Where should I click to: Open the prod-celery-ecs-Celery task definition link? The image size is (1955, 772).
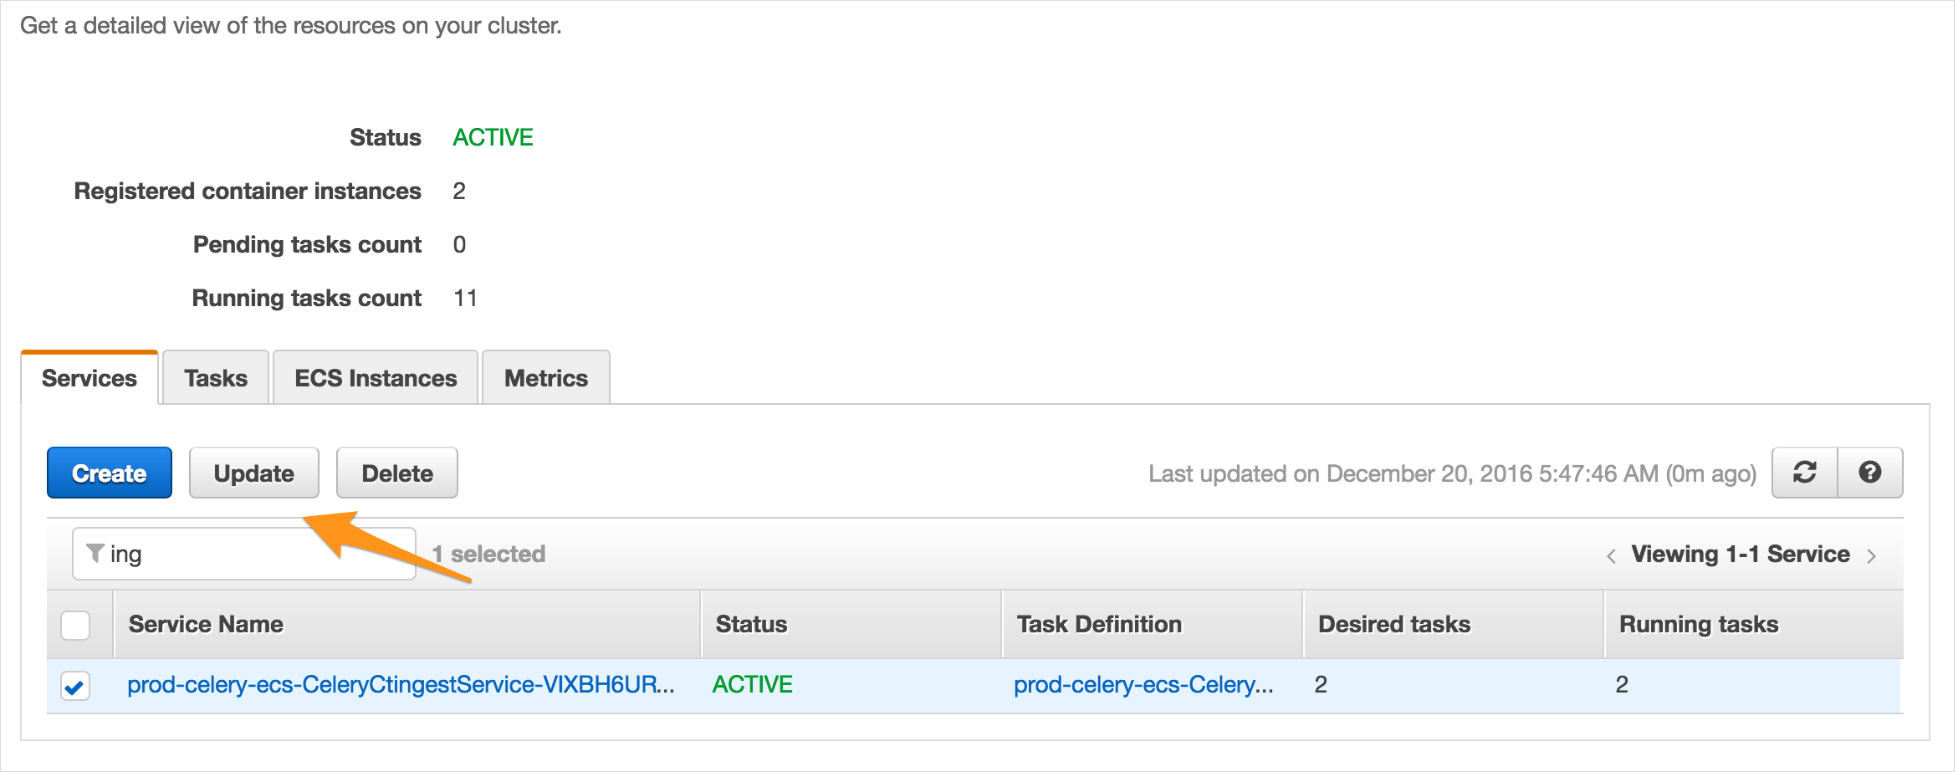pos(1143,685)
